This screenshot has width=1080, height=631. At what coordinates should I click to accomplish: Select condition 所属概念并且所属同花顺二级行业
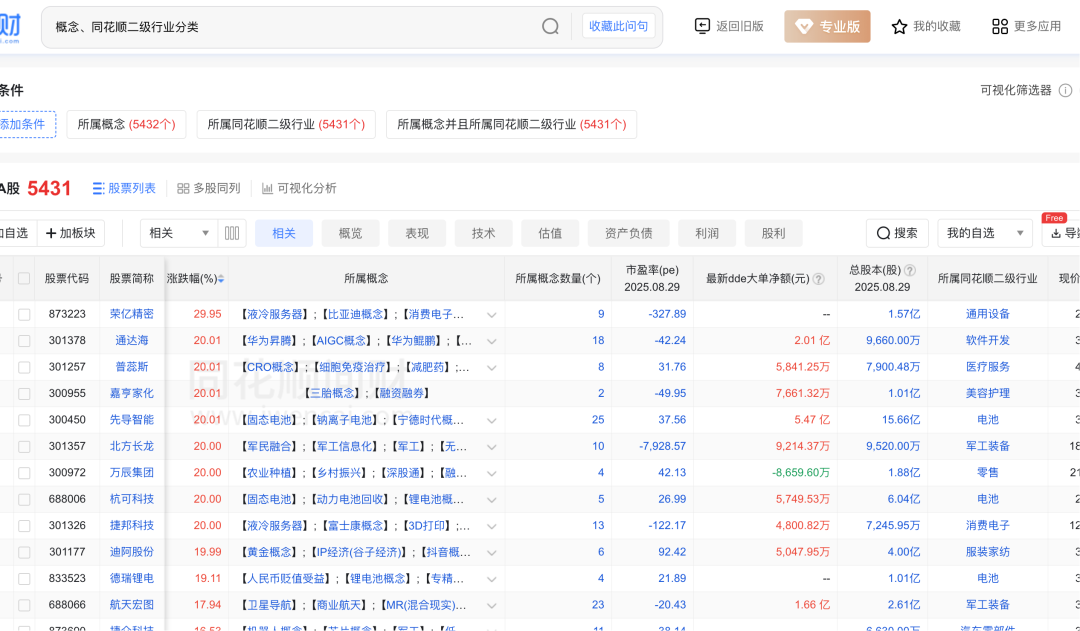(511, 124)
